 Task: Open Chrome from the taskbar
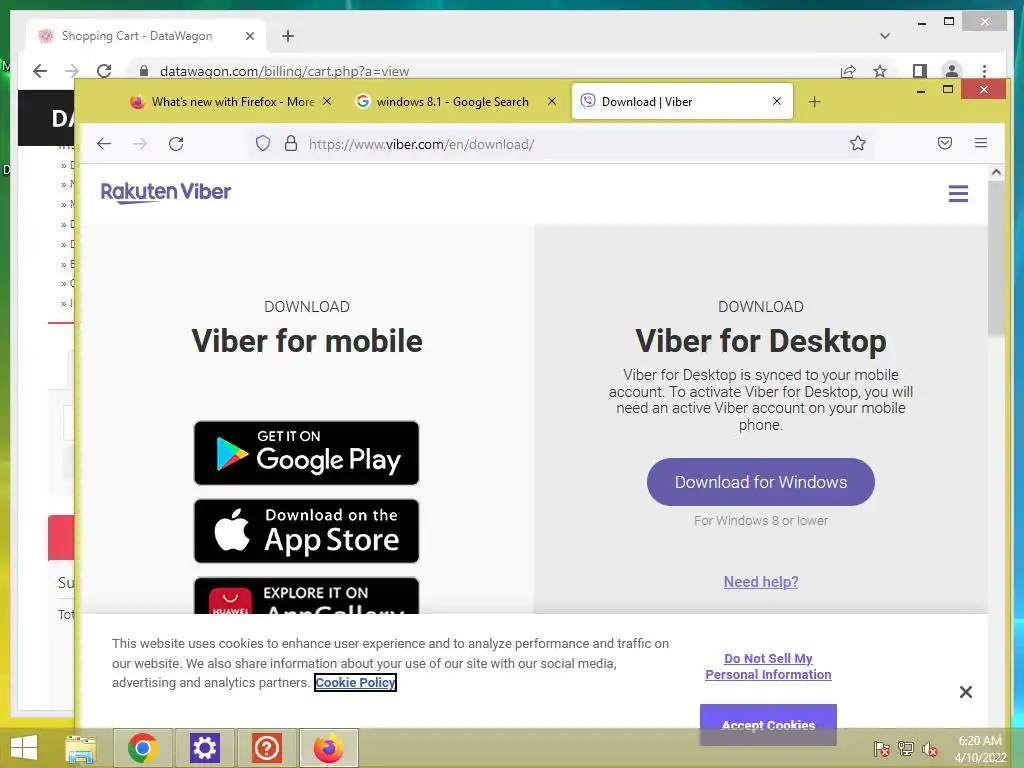coord(142,748)
